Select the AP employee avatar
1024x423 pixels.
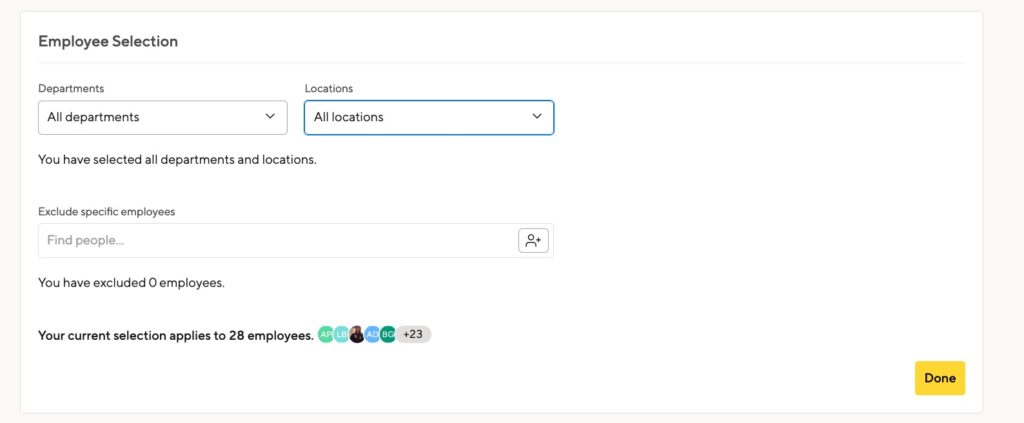[x=325, y=334]
